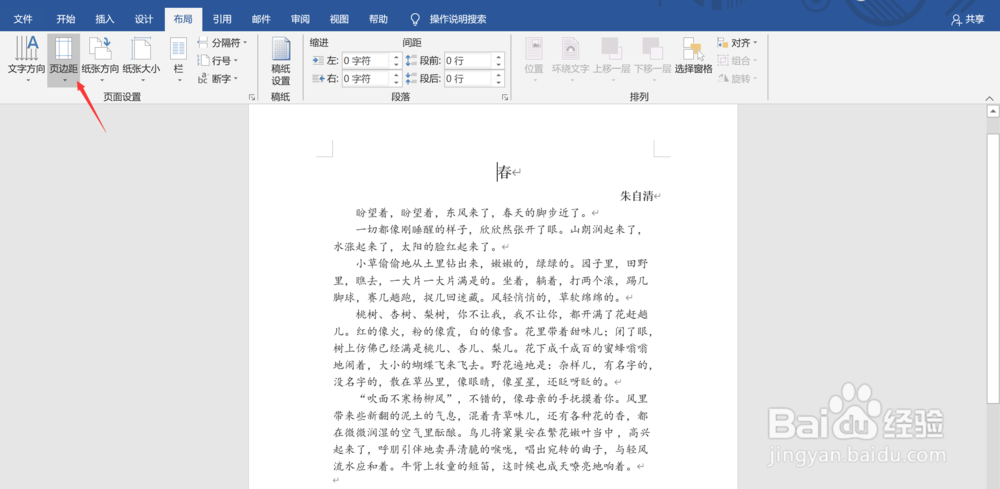1000x489 pixels.
Task: Click the paragraph starting 盼望着，盼望着
Action: click(473, 213)
